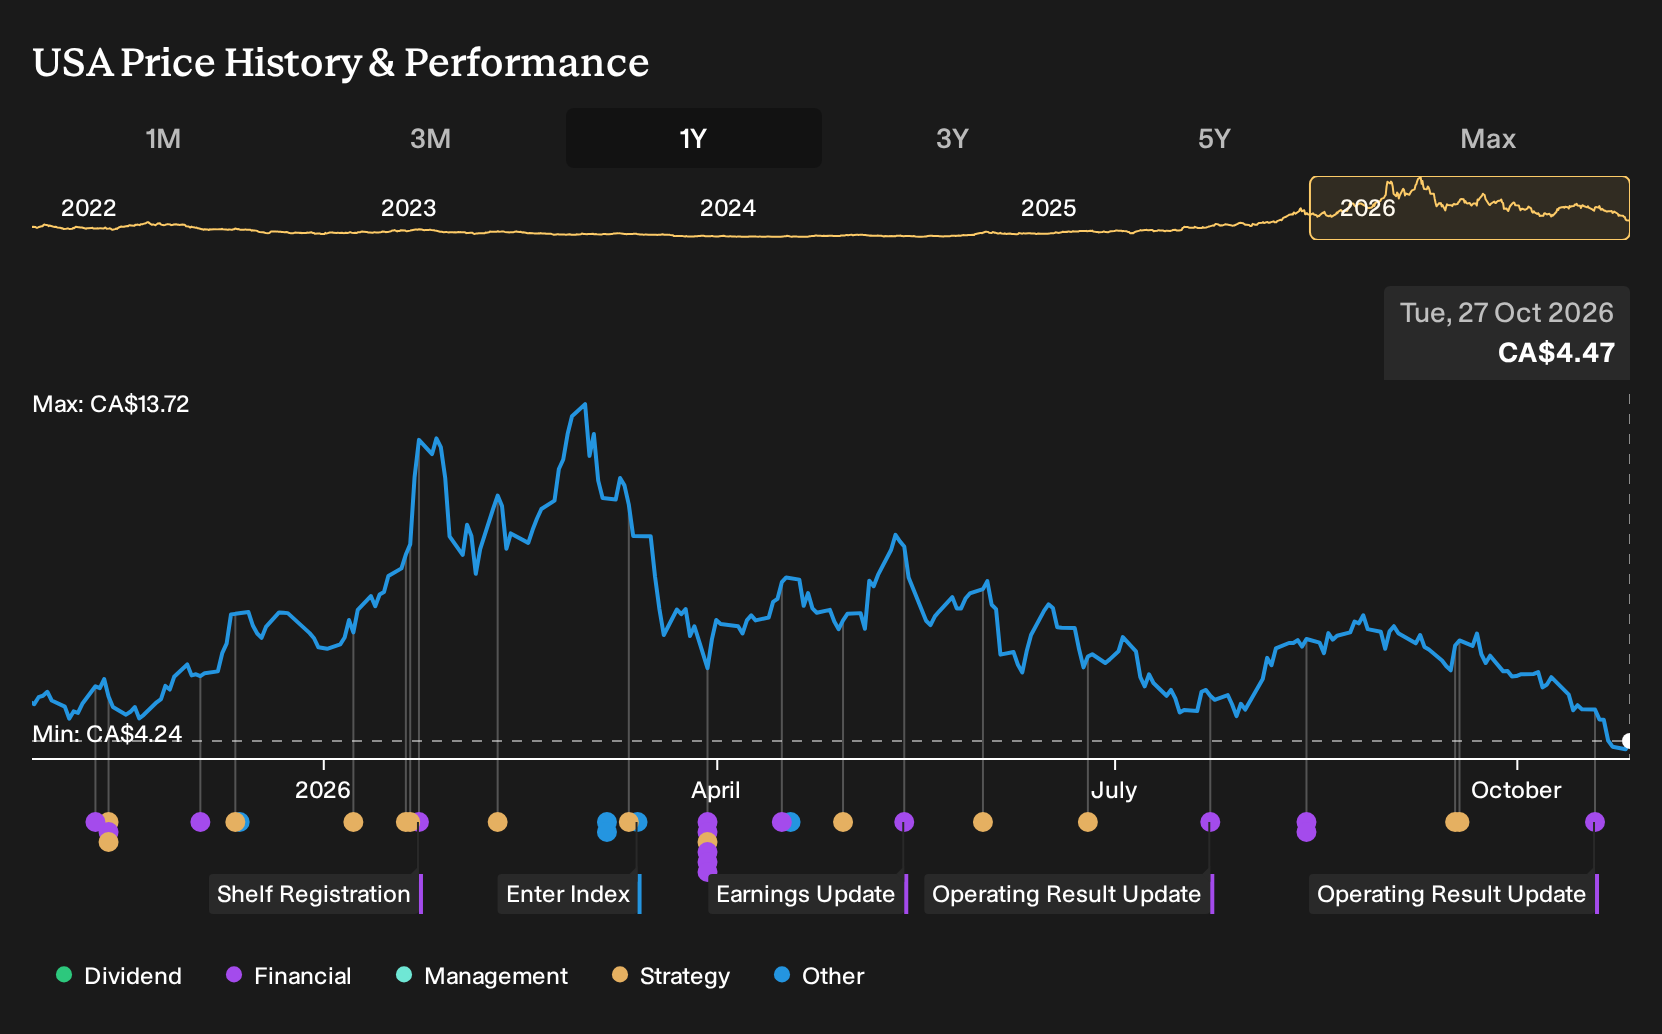The width and height of the screenshot is (1662, 1034).
Task: Click the current price endpoint dot on chart
Action: [x=1627, y=741]
